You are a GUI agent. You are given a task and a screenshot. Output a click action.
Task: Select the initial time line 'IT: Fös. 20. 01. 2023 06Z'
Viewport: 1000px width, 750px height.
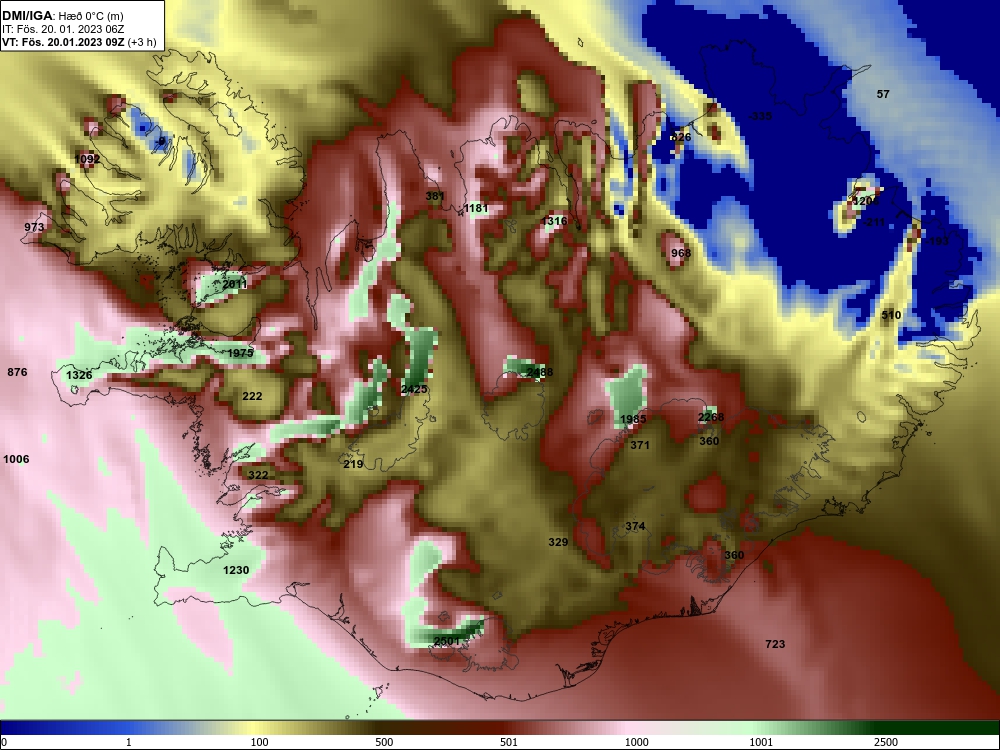point(61,29)
